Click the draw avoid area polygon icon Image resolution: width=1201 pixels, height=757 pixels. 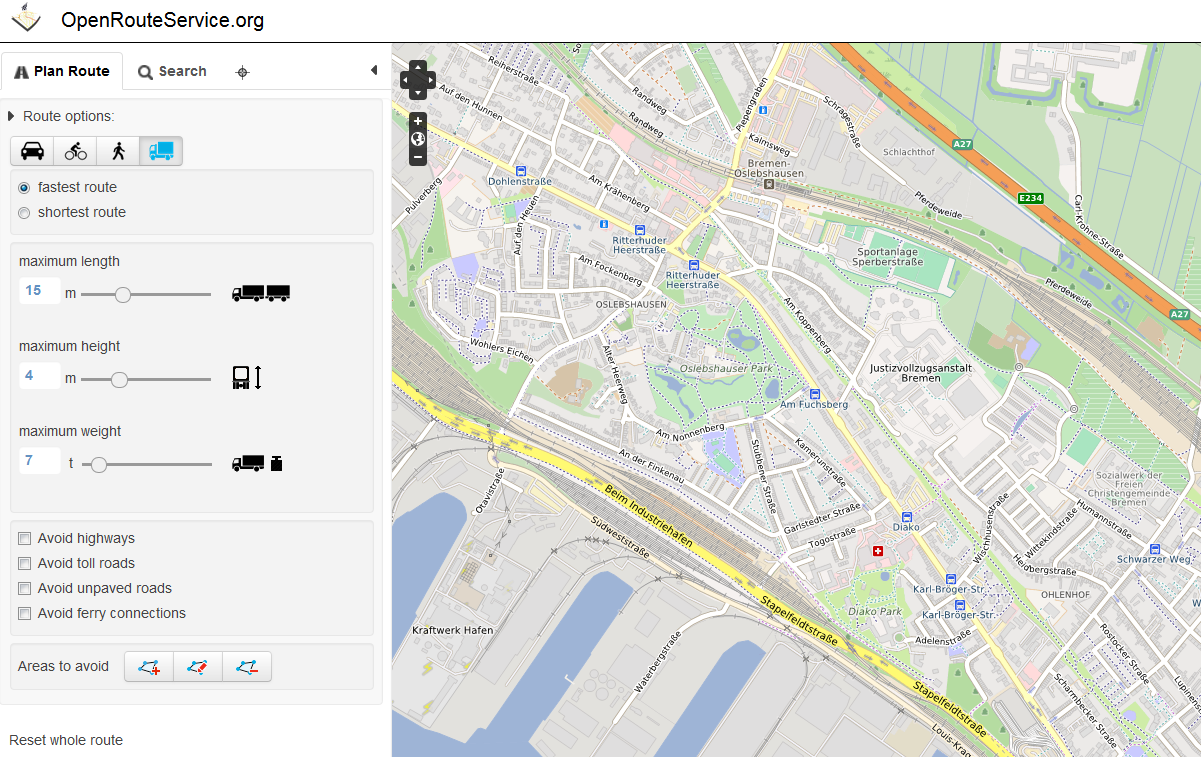tap(149, 667)
